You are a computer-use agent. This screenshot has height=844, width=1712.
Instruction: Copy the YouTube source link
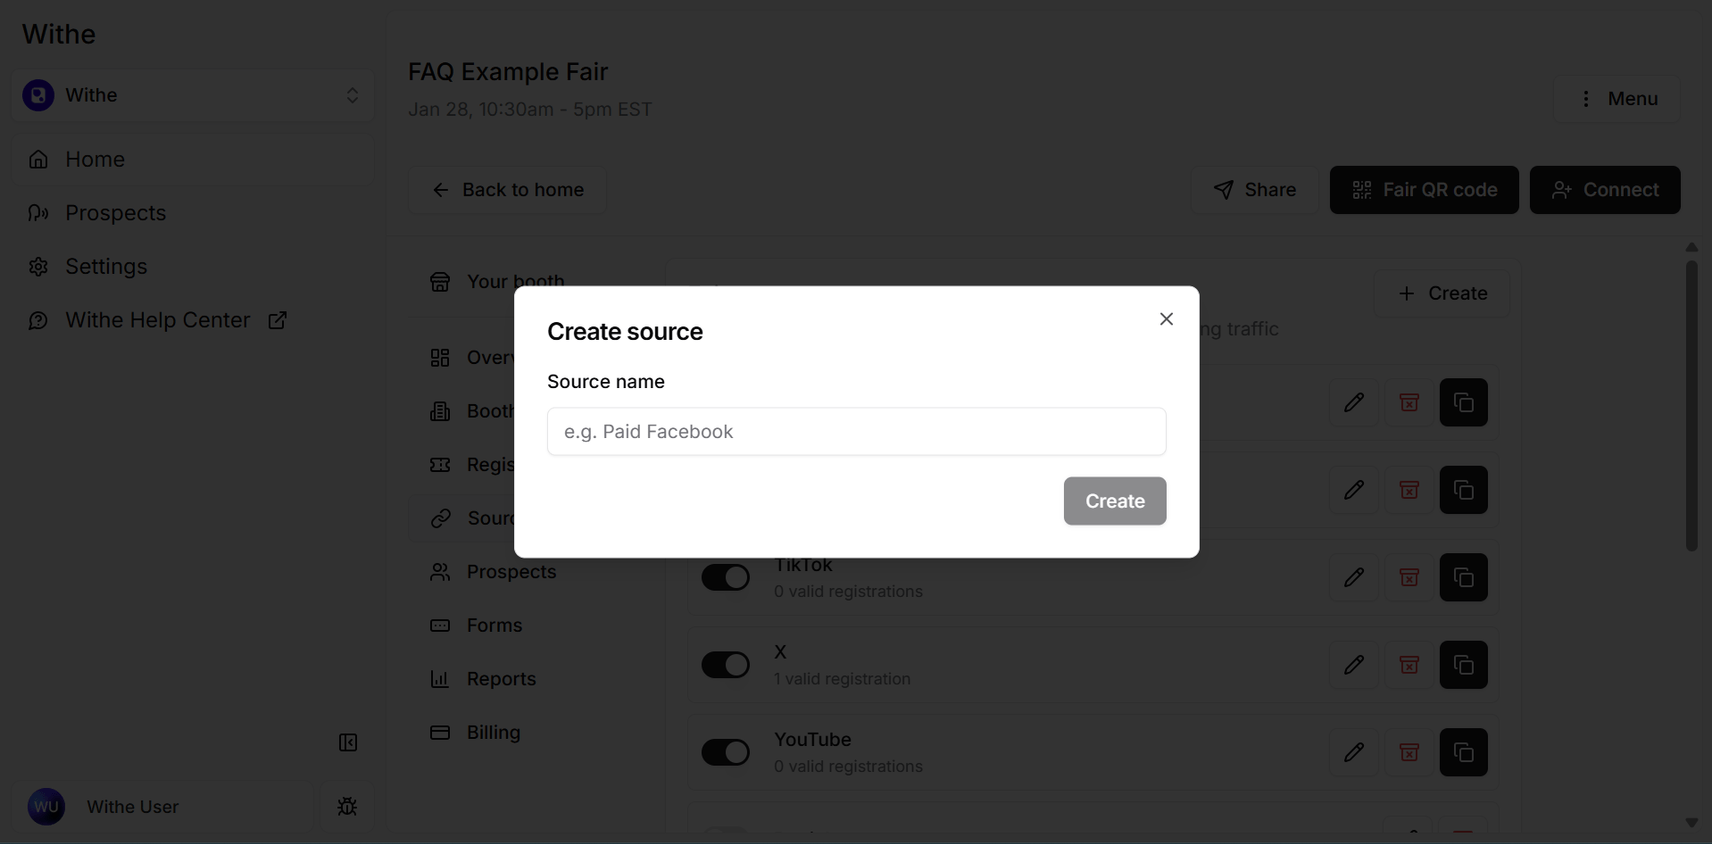click(x=1464, y=752)
